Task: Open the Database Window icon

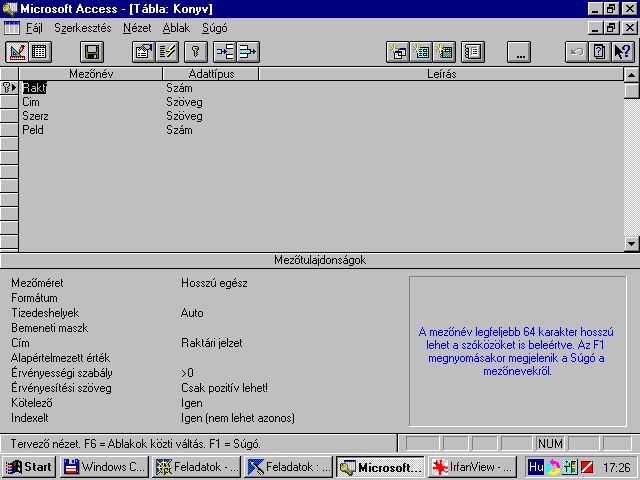Action: pos(473,51)
